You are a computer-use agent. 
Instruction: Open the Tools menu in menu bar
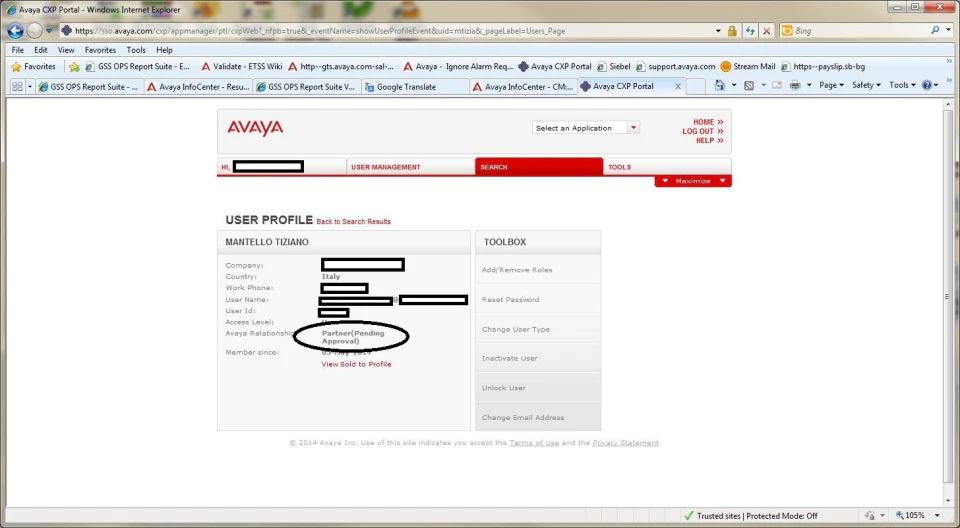136,50
